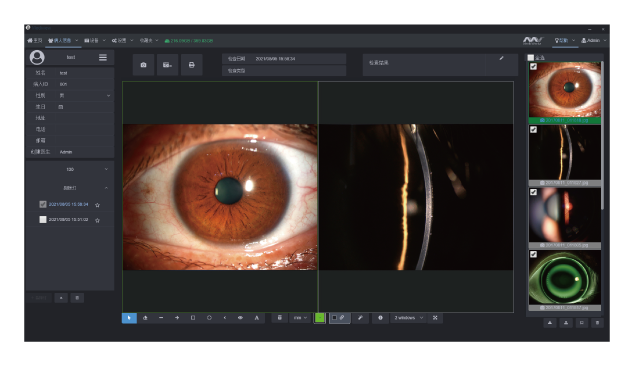Star the second exam record

tap(97, 220)
